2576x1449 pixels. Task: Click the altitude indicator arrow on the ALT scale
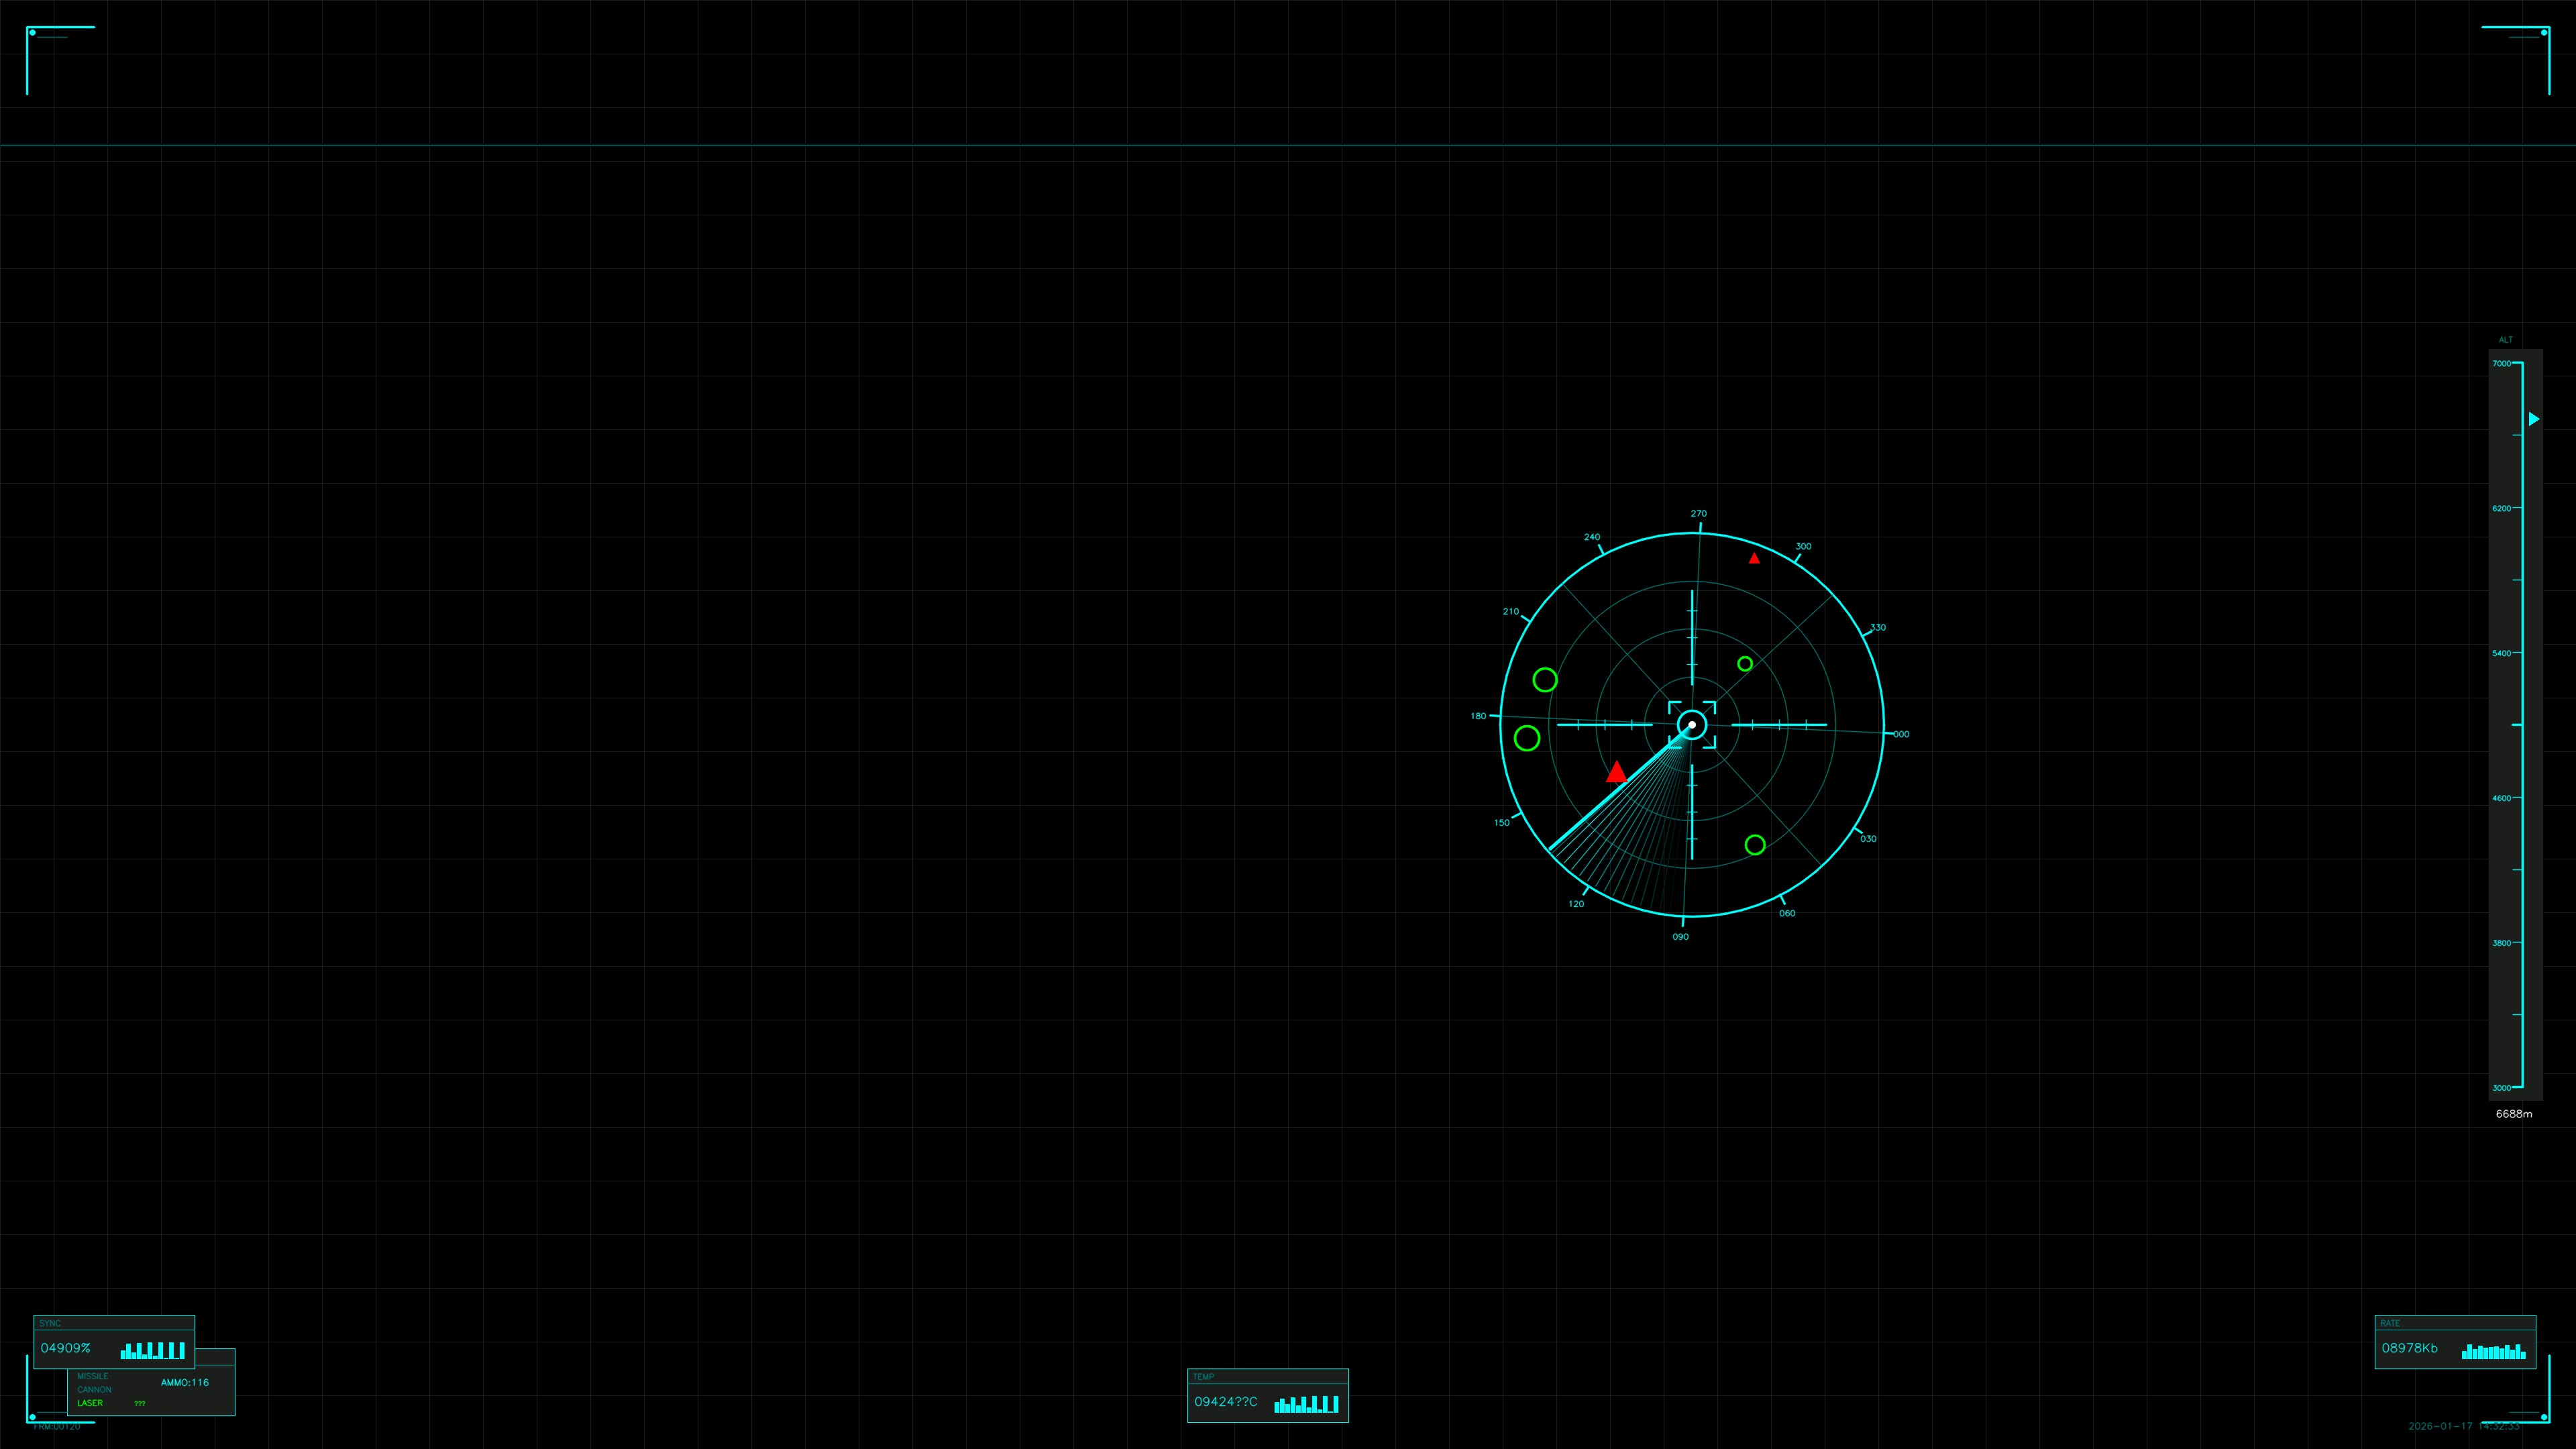click(x=2533, y=418)
